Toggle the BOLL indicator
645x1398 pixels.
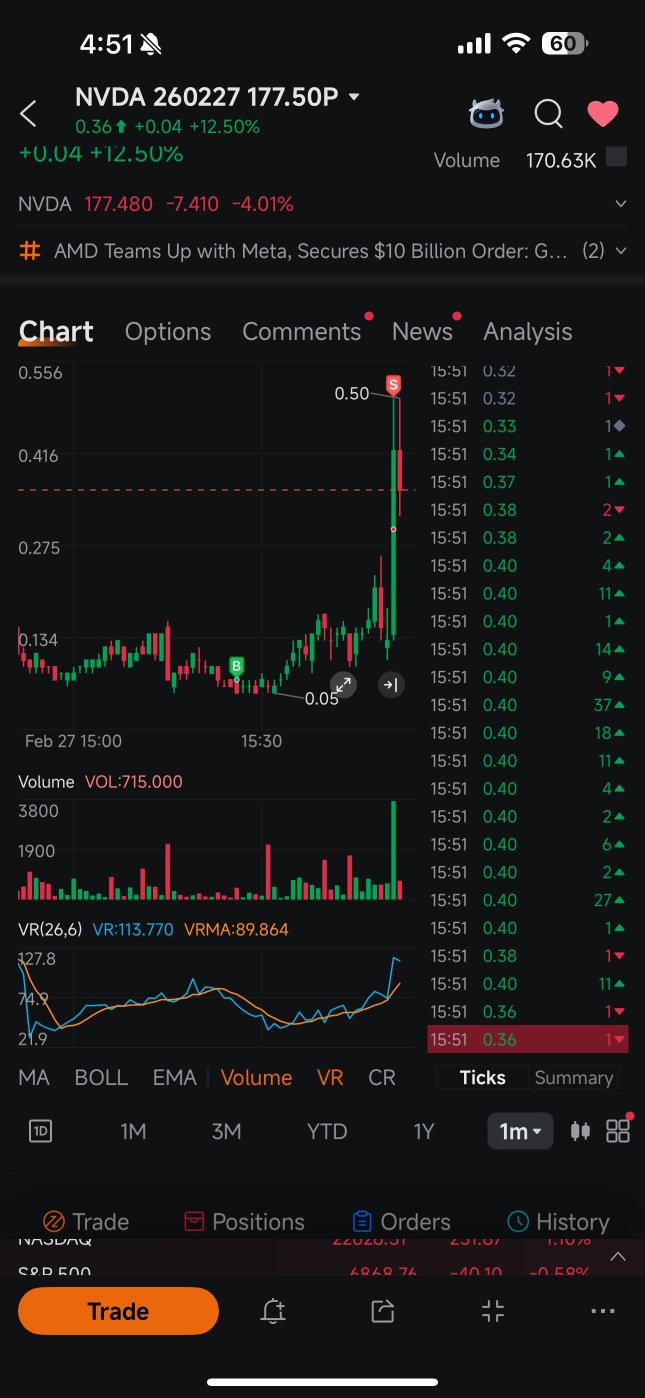[x=101, y=1077]
